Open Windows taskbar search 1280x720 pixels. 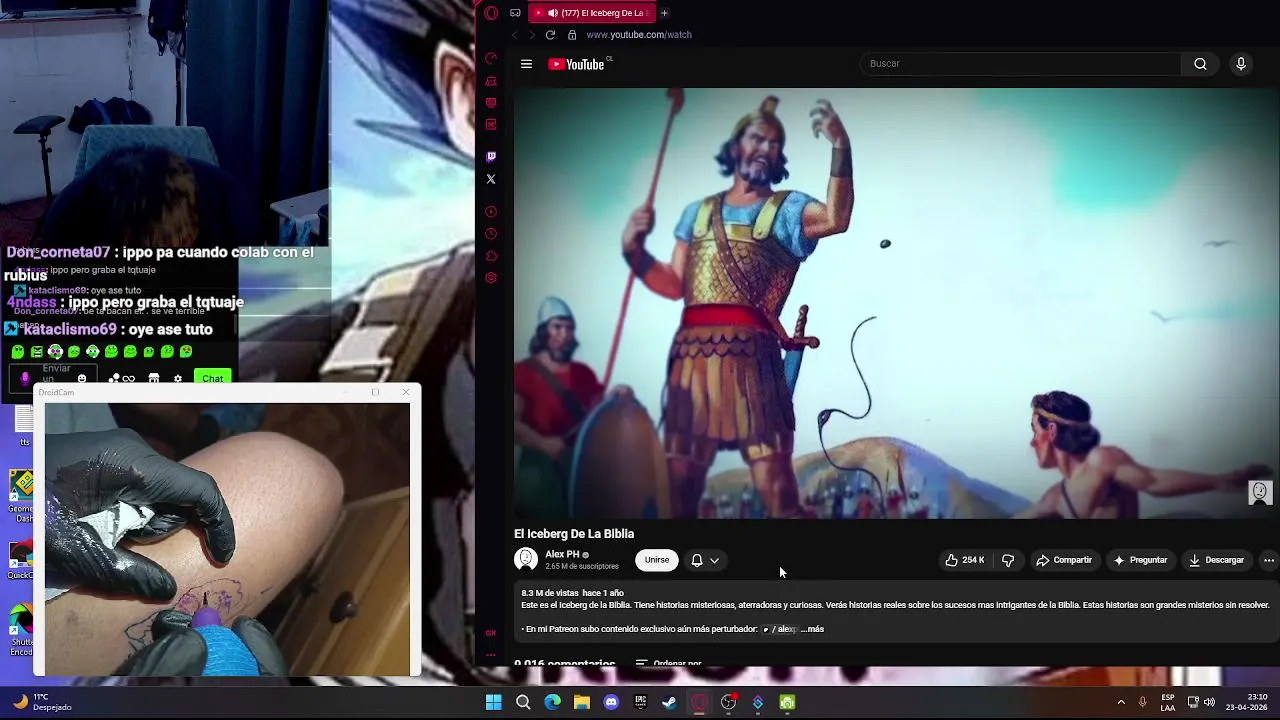coord(523,702)
